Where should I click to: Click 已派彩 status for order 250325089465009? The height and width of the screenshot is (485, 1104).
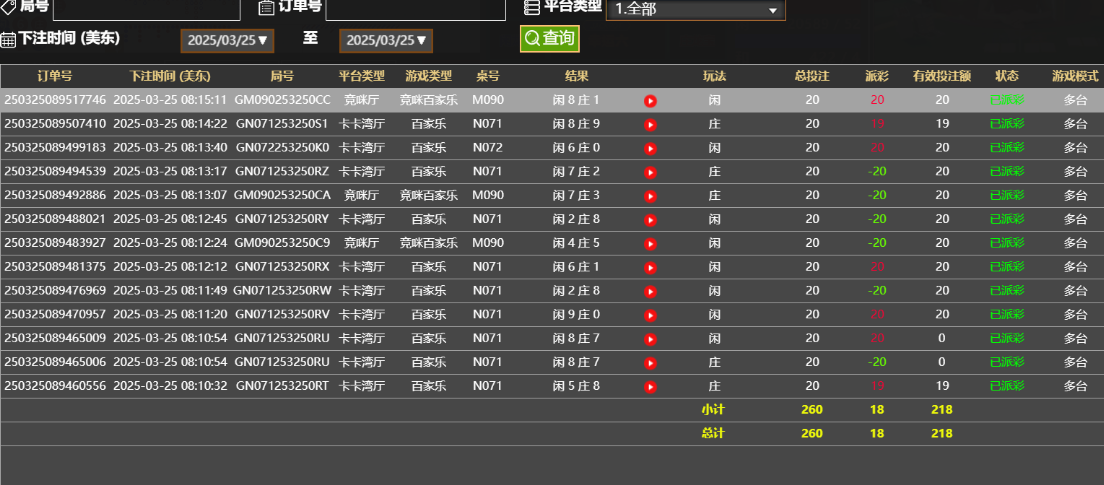coord(1006,338)
